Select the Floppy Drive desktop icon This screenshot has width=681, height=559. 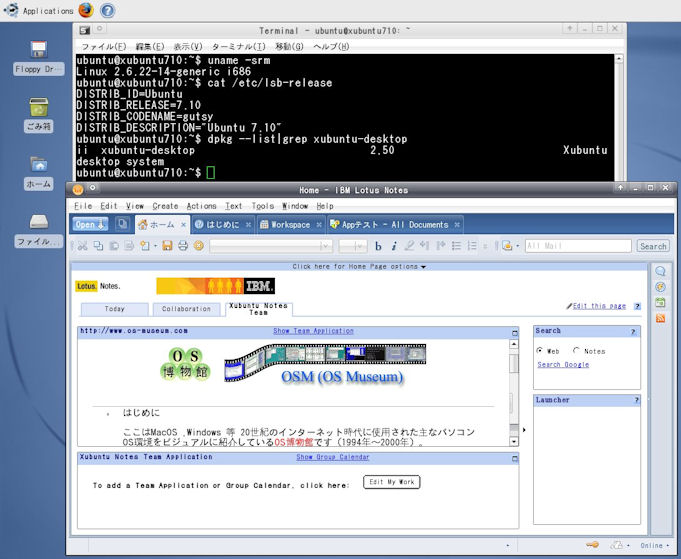(39, 58)
